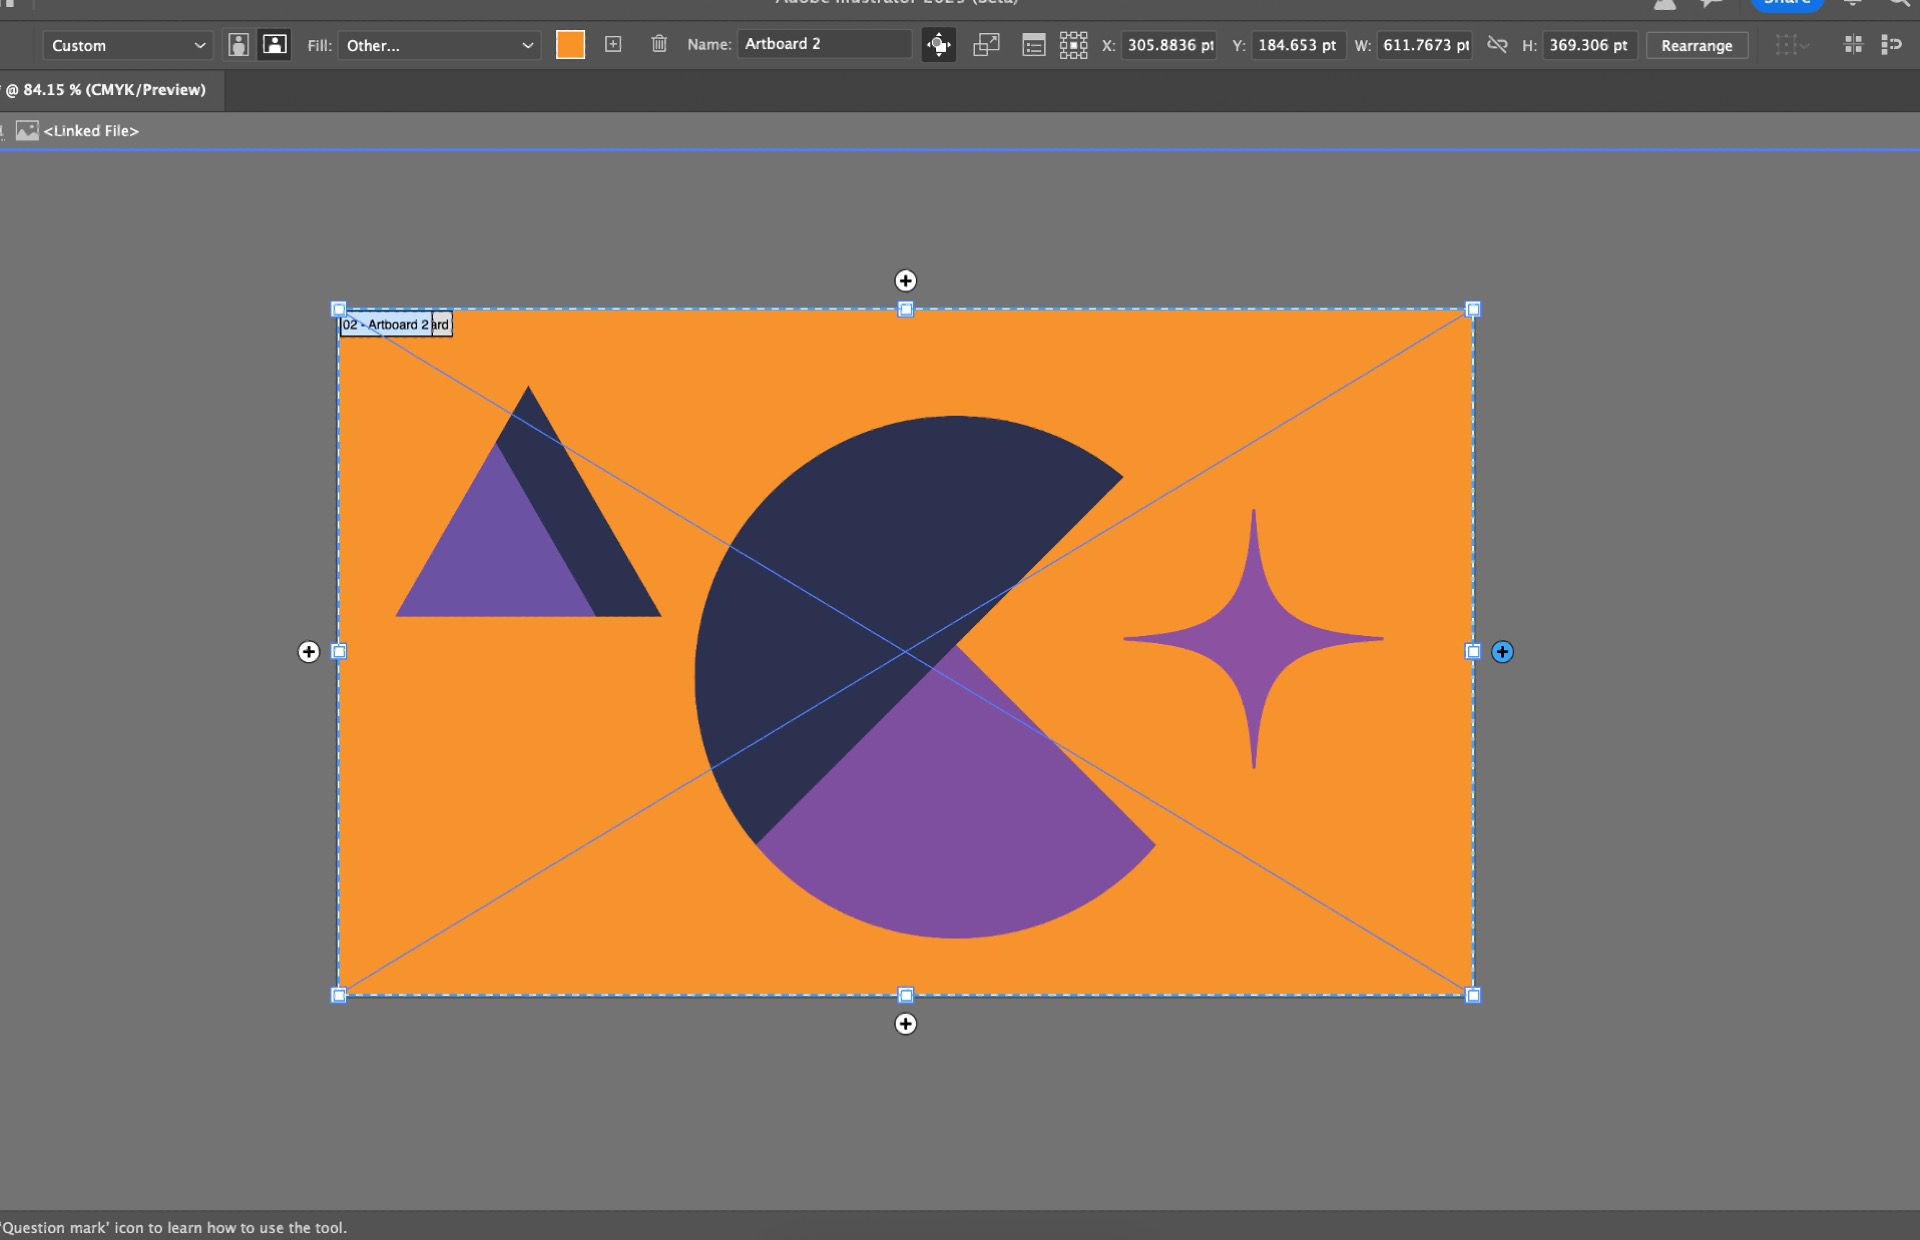1920x1240 pixels.
Task: Click the artboard width value field
Action: 1425,45
